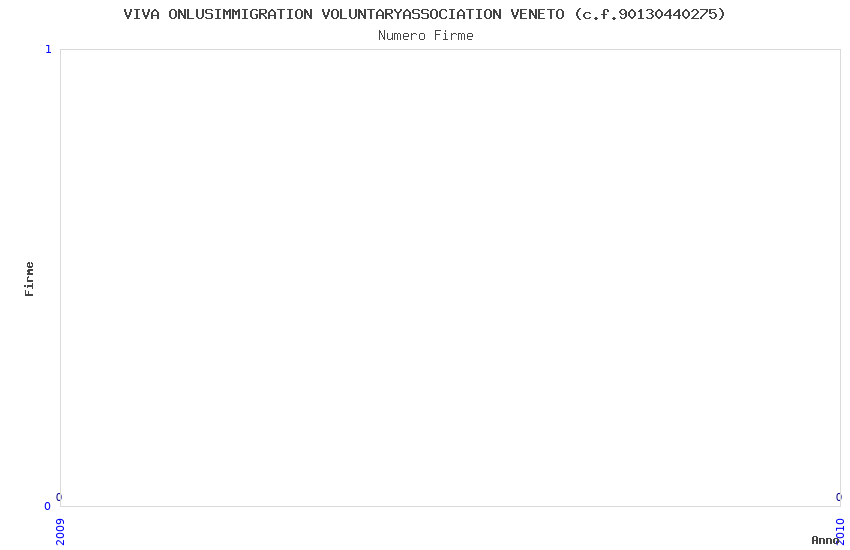Click the Anno x-axis label
850x550 pixels.
point(825,540)
